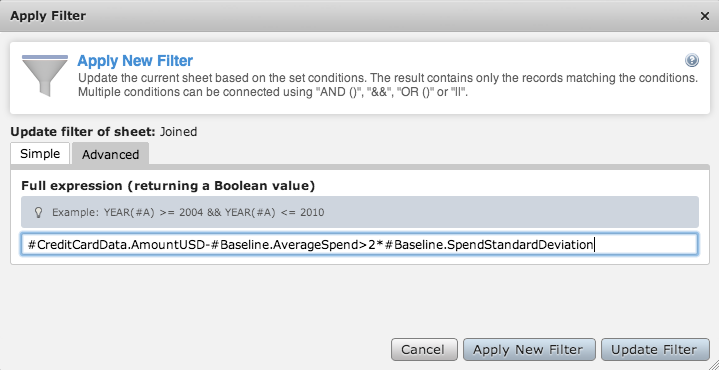This screenshot has height=370, width=719.
Task: Click the Apply Filter title bar
Action: pos(360,16)
